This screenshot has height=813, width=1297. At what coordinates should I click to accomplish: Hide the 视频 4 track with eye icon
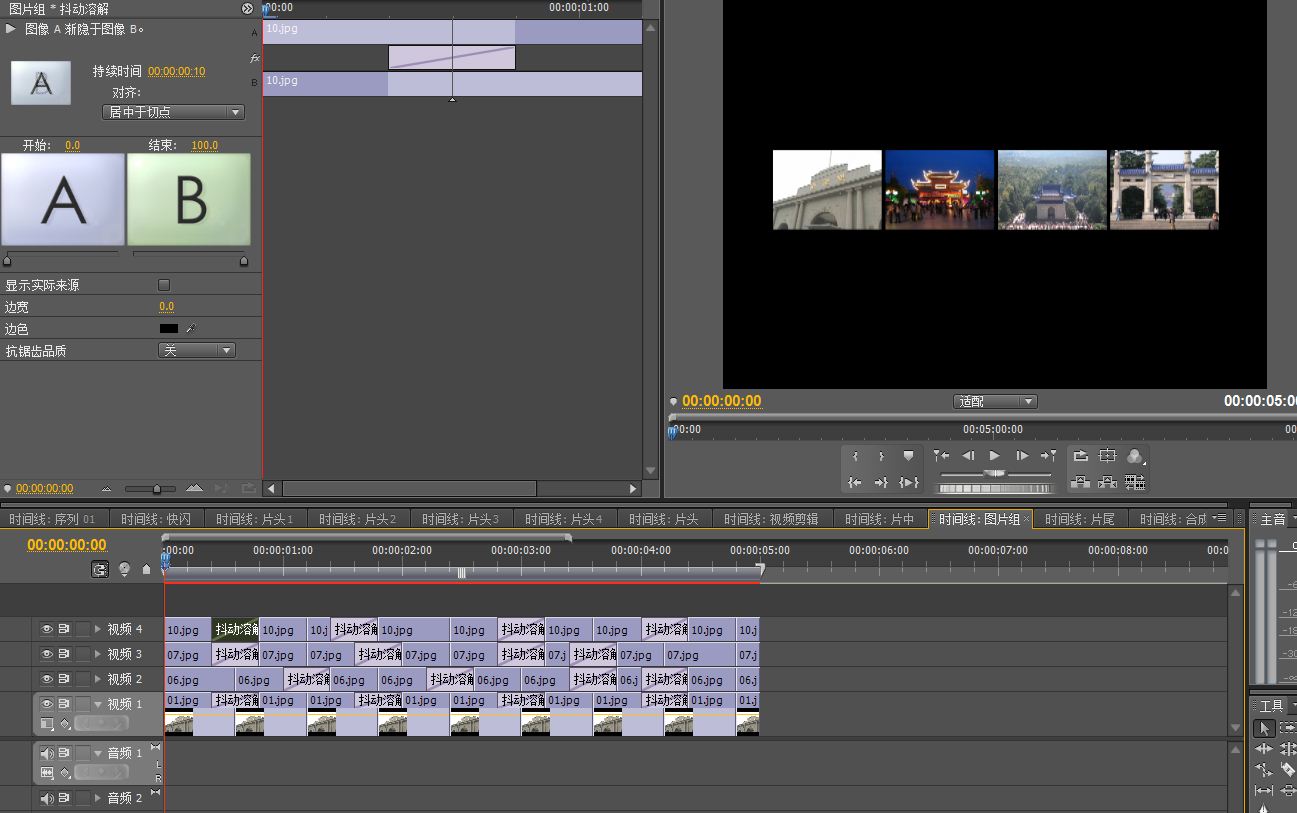point(46,629)
